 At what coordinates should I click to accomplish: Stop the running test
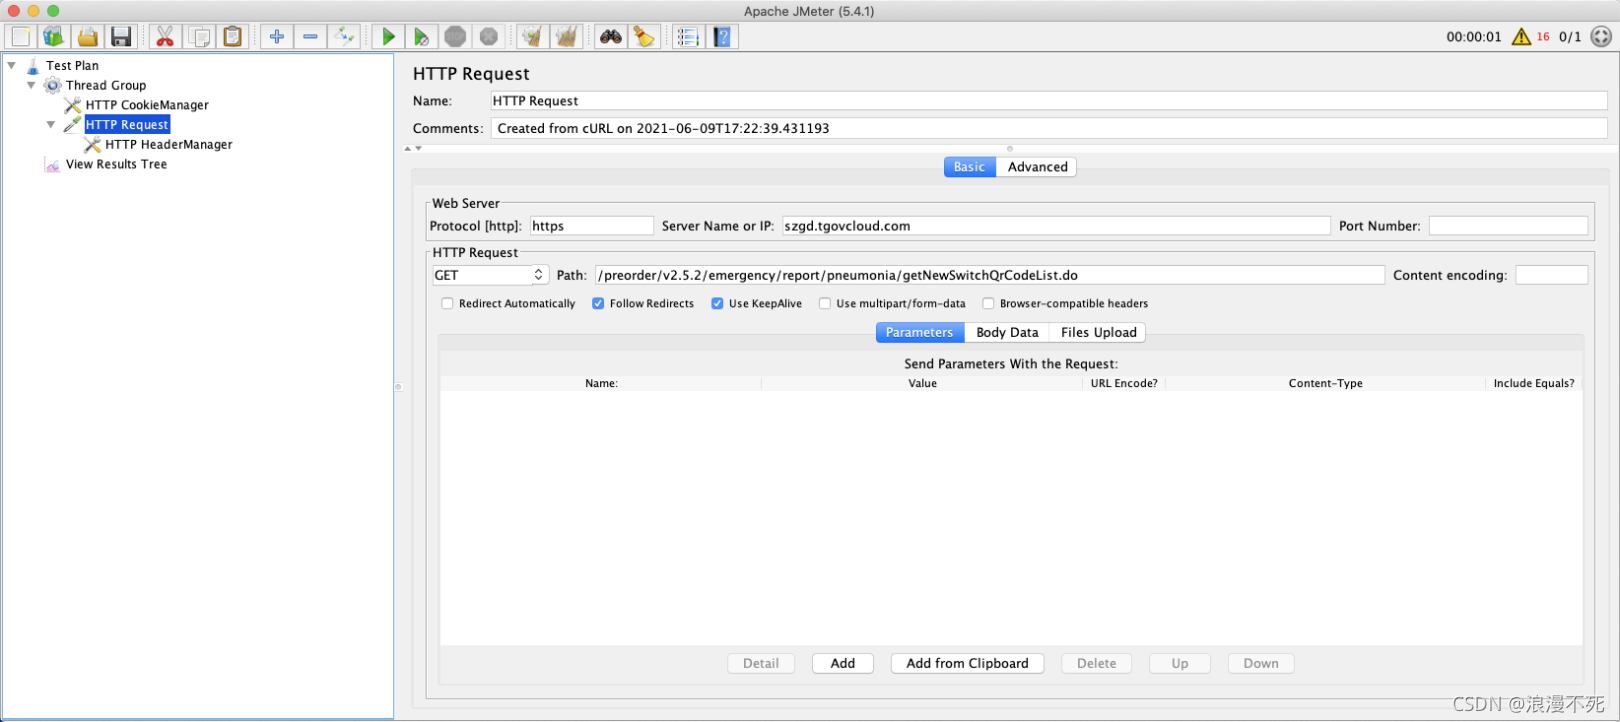(455, 37)
